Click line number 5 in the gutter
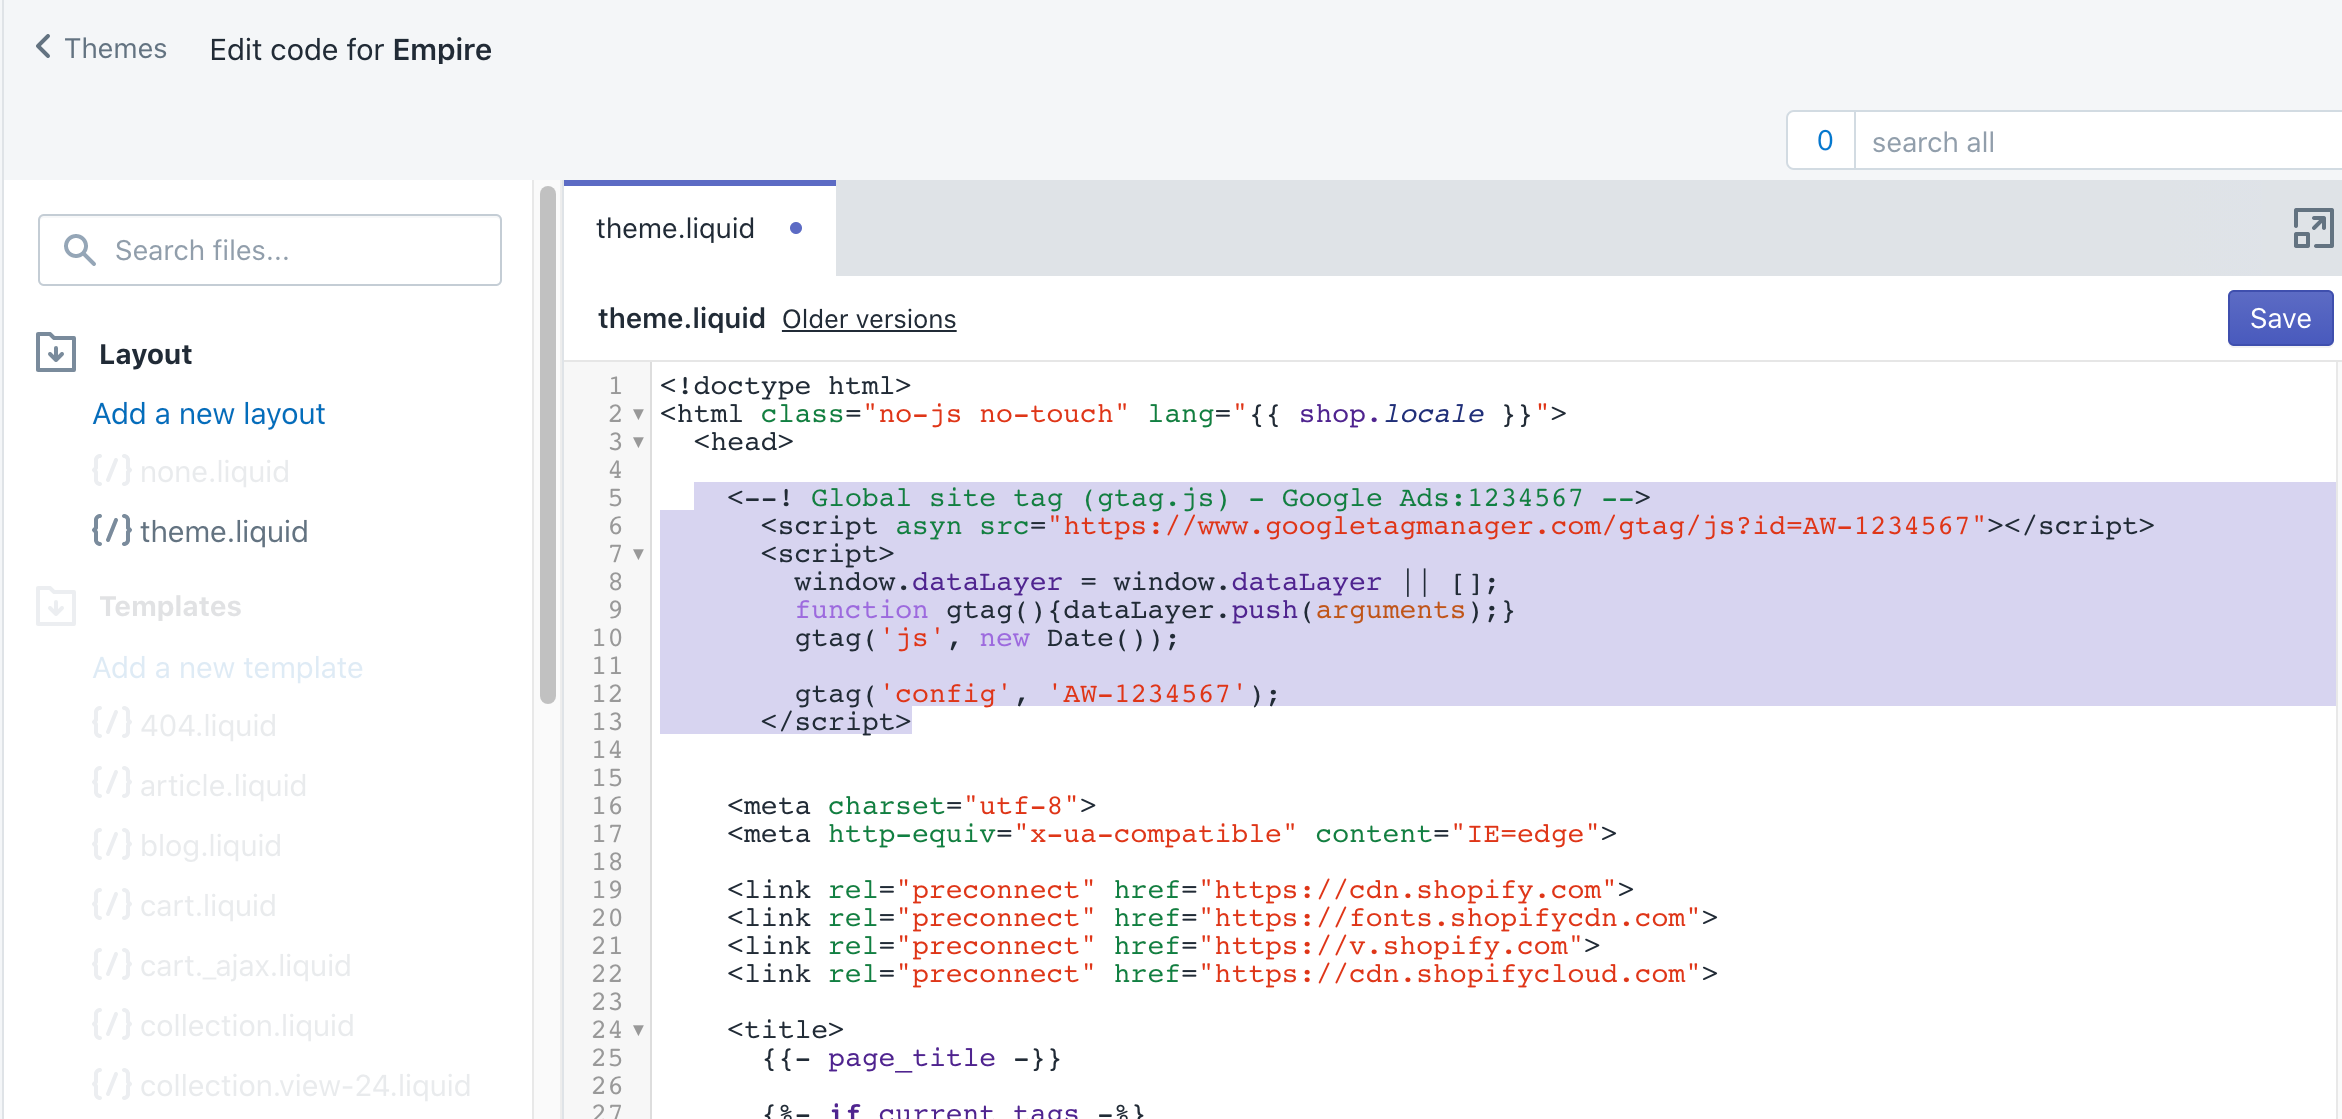The image size is (2342, 1119). (x=615, y=498)
